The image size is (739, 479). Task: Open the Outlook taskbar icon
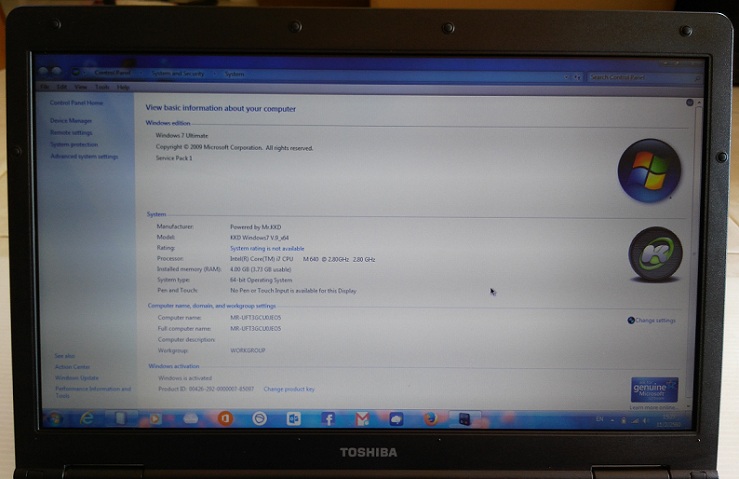click(293, 419)
